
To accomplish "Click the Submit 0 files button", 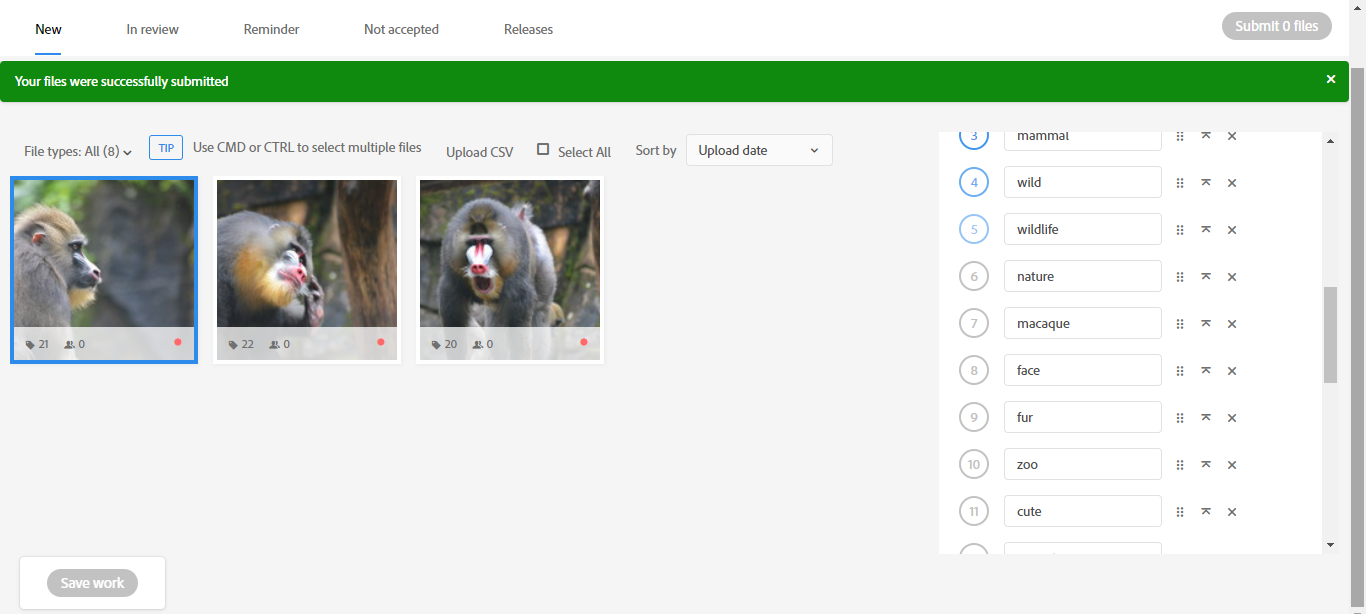I will tap(1277, 26).
